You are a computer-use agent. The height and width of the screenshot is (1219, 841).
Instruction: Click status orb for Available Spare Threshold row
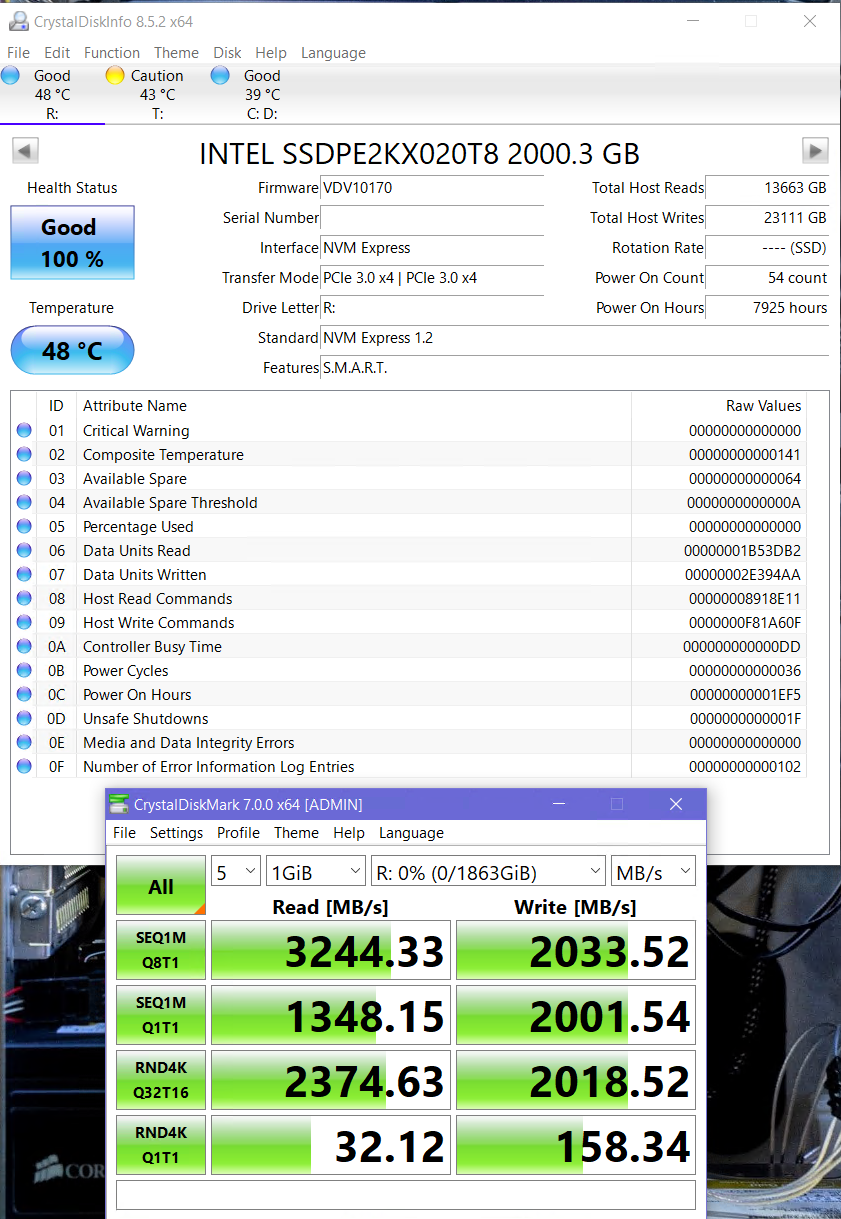tap(24, 503)
